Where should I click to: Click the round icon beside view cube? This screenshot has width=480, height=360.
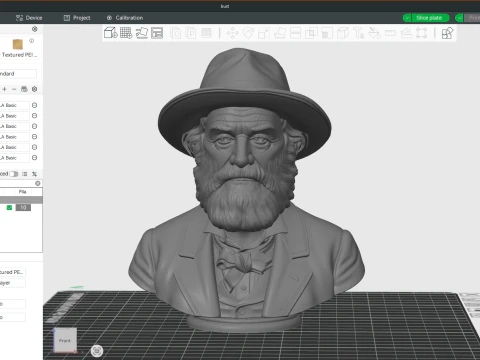tap(97, 350)
